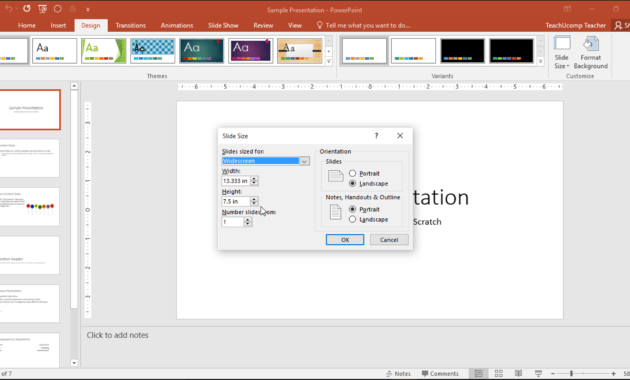The height and width of the screenshot is (380, 630).
Task: Select the white Office theme thumbnail
Action: click(54, 51)
